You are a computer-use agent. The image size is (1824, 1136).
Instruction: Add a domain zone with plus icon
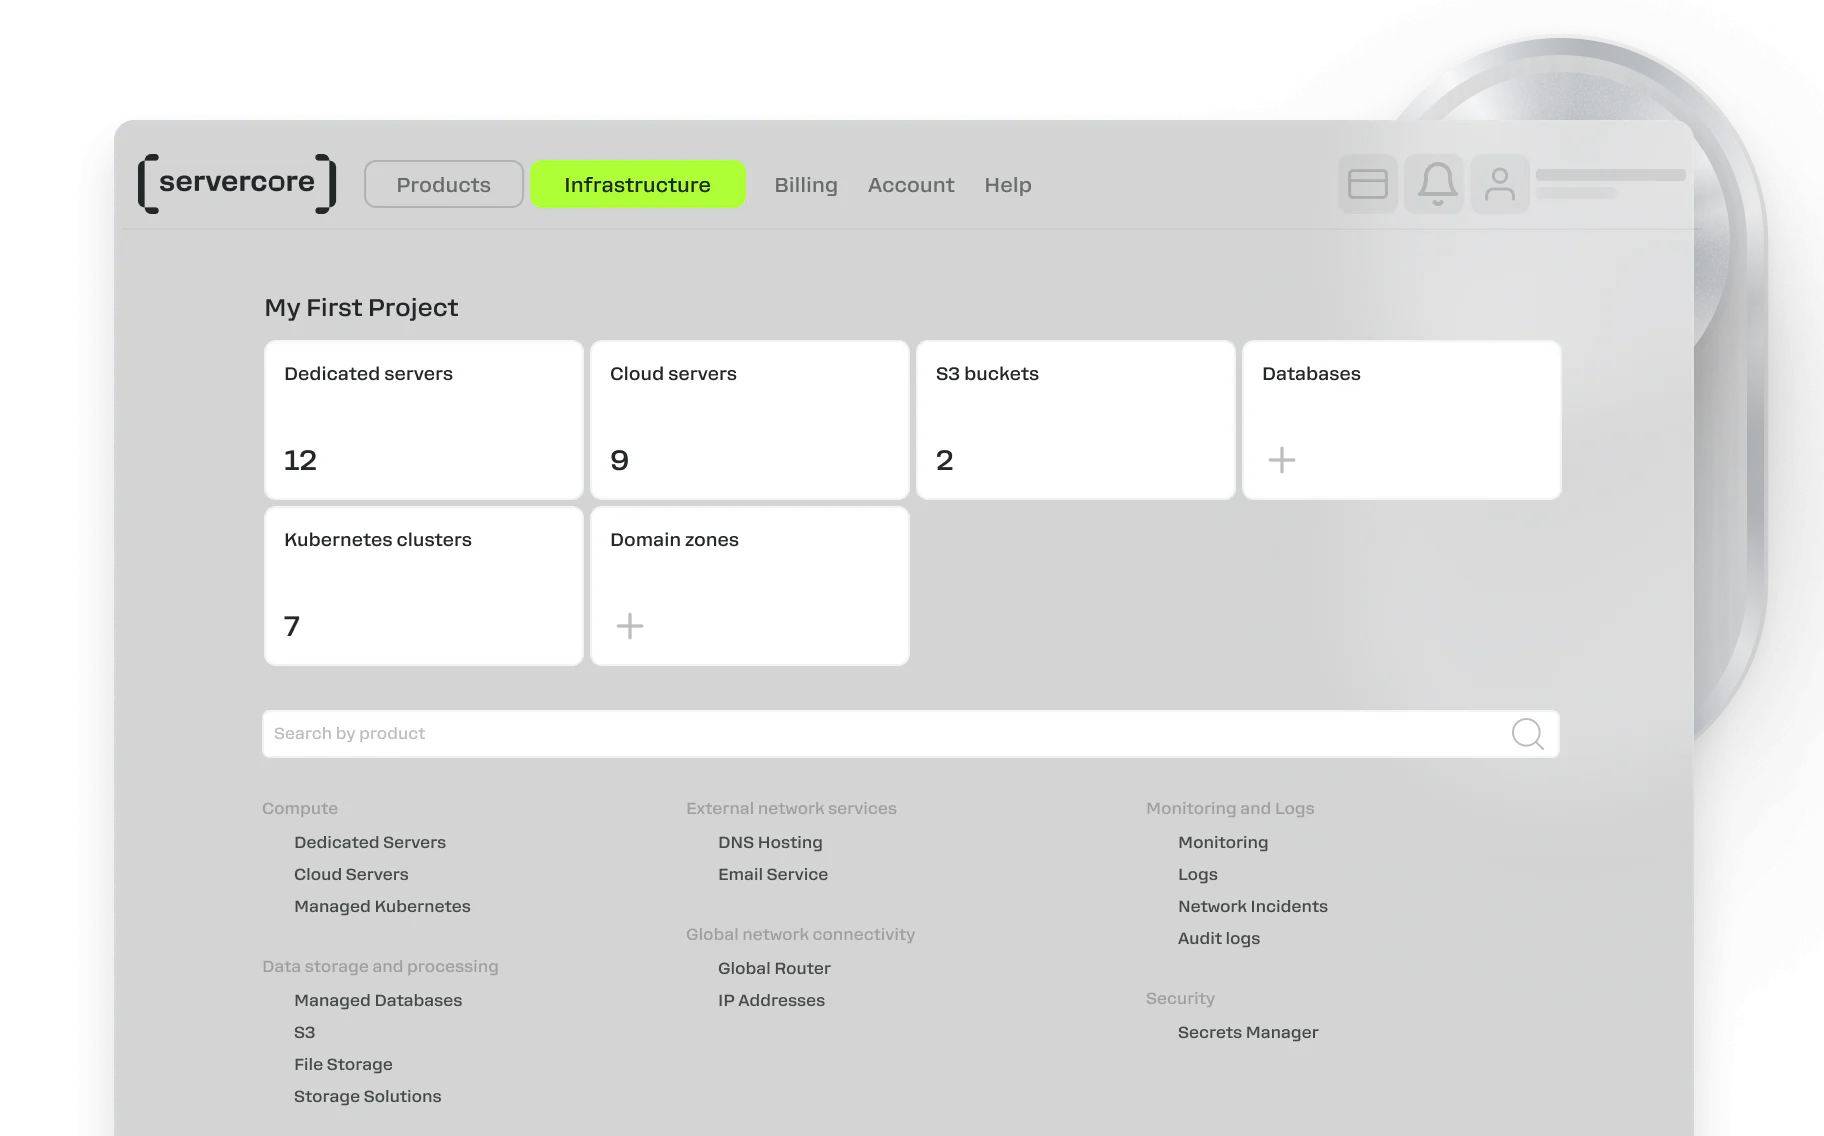(x=629, y=626)
